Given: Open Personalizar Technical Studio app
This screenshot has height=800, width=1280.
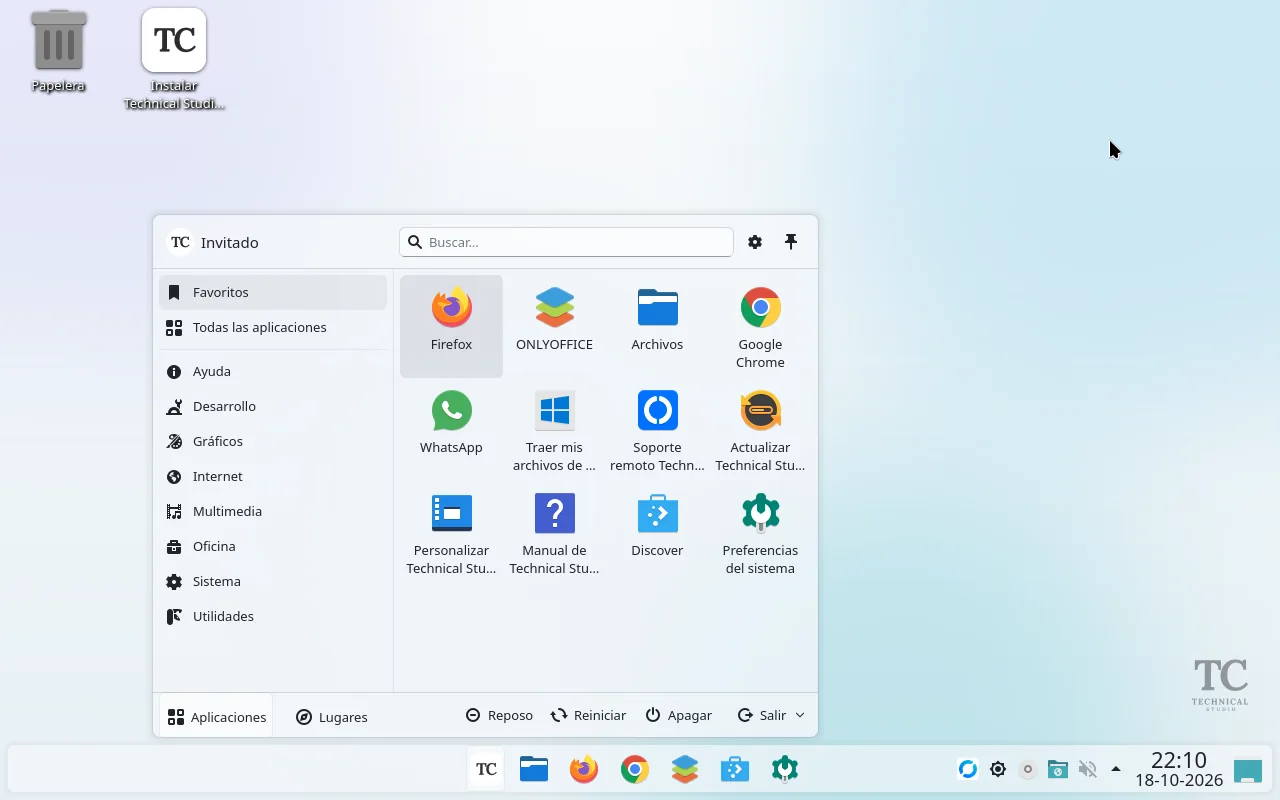Looking at the screenshot, I should coord(451,532).
